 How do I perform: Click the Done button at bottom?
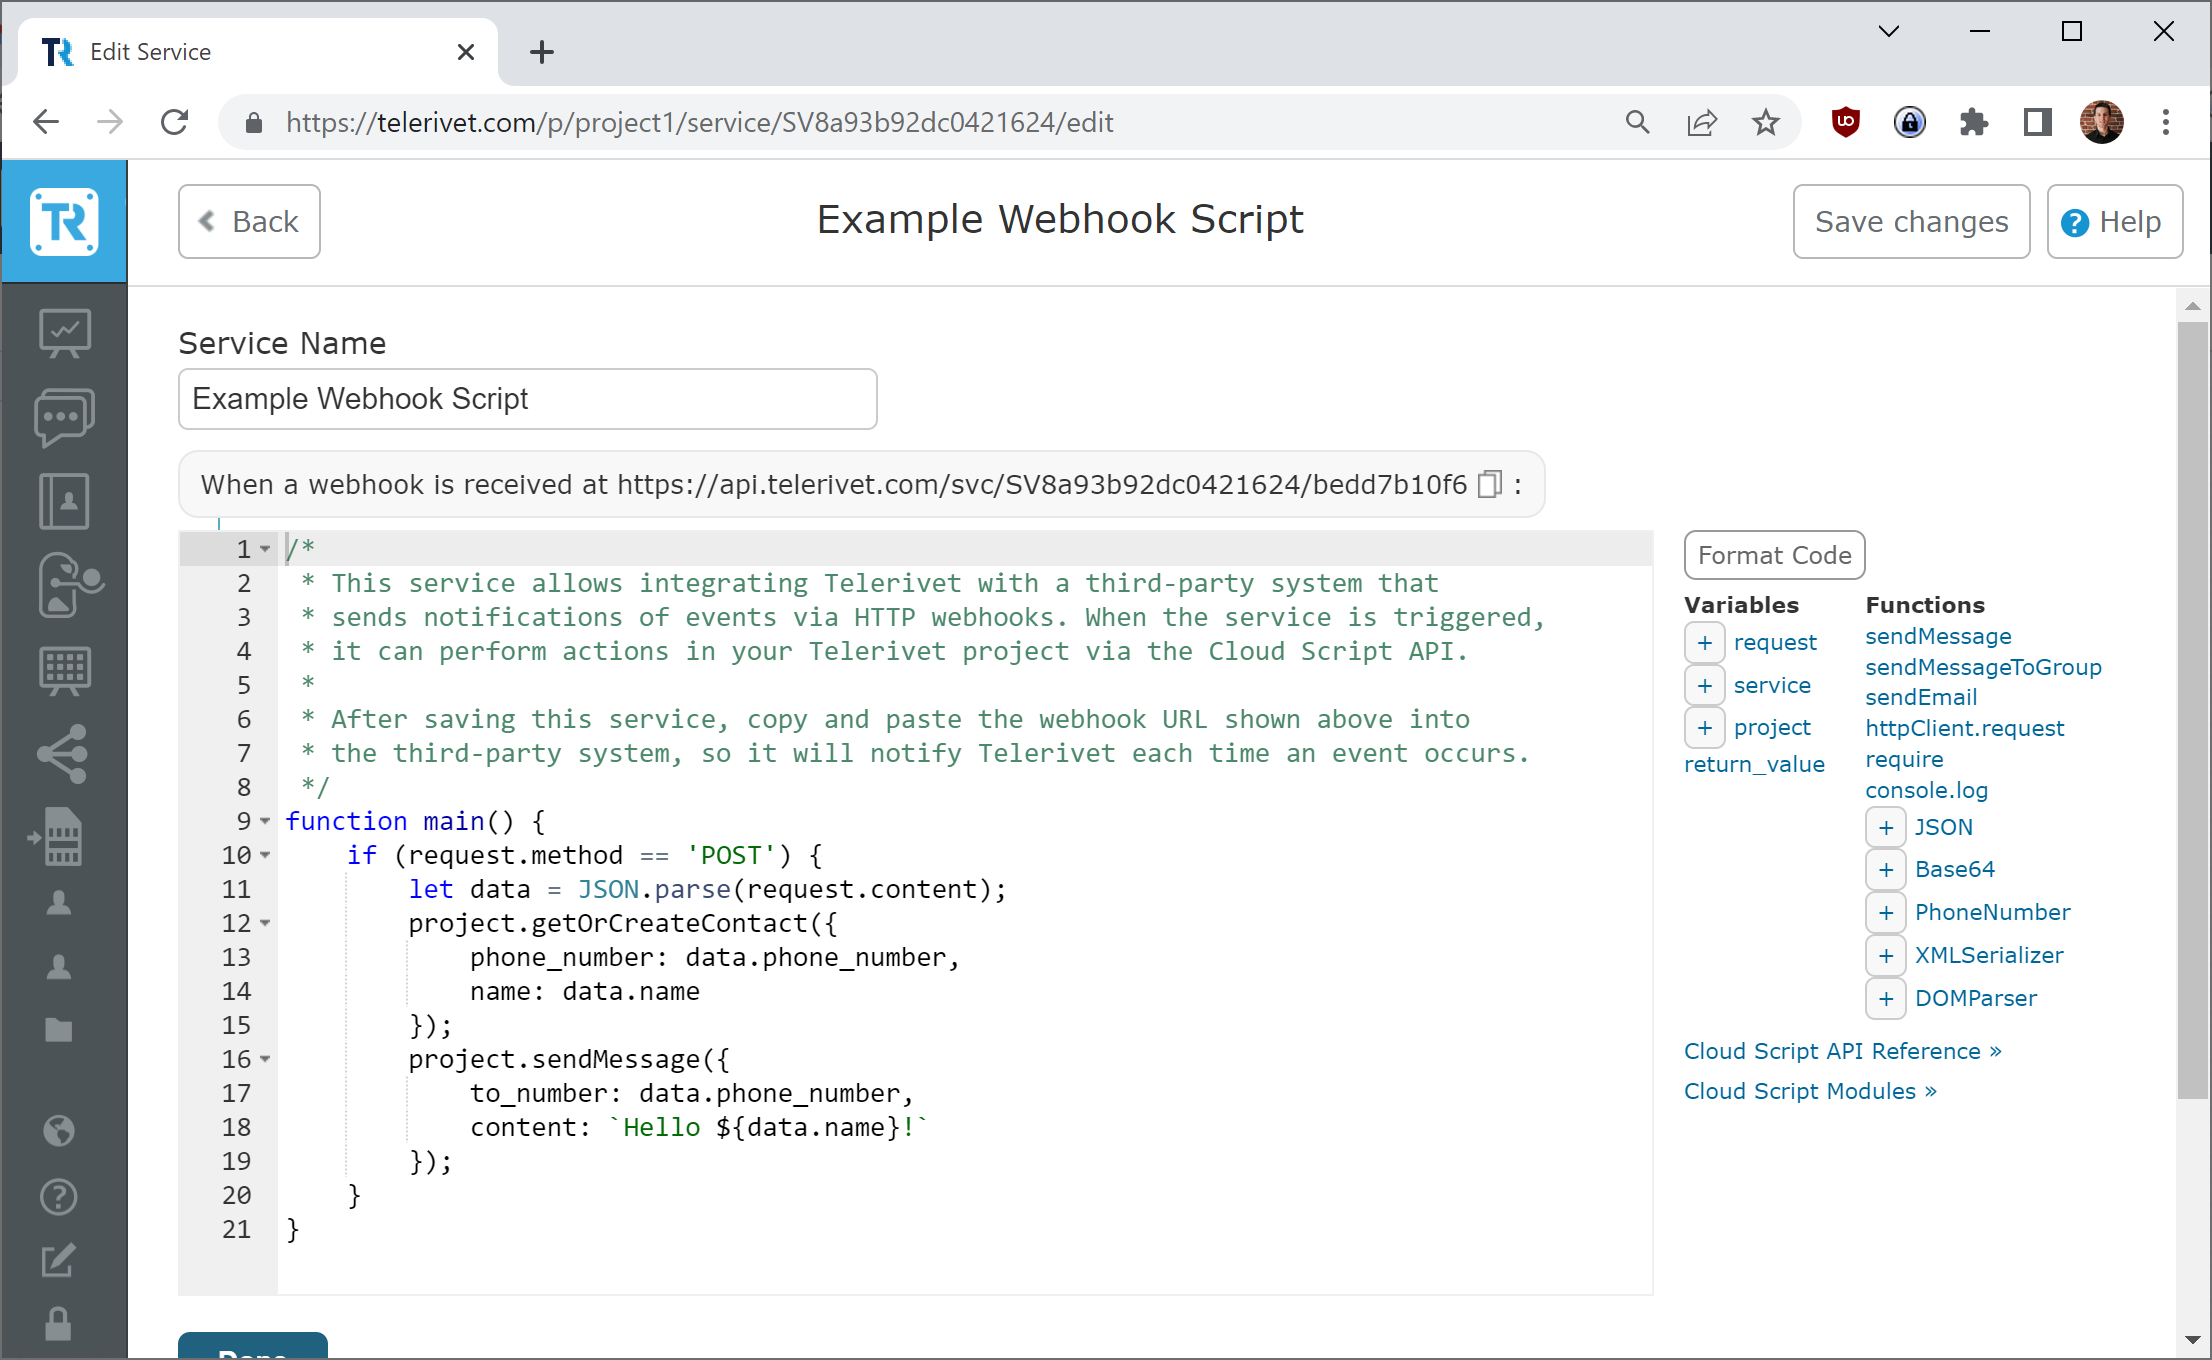tap(253, 1346)
